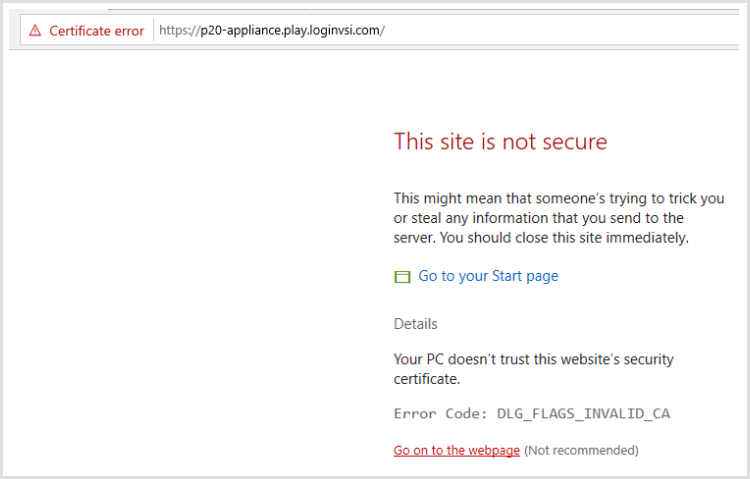Click 'Your PC doesn't trust this website's' line

[533, 359]
